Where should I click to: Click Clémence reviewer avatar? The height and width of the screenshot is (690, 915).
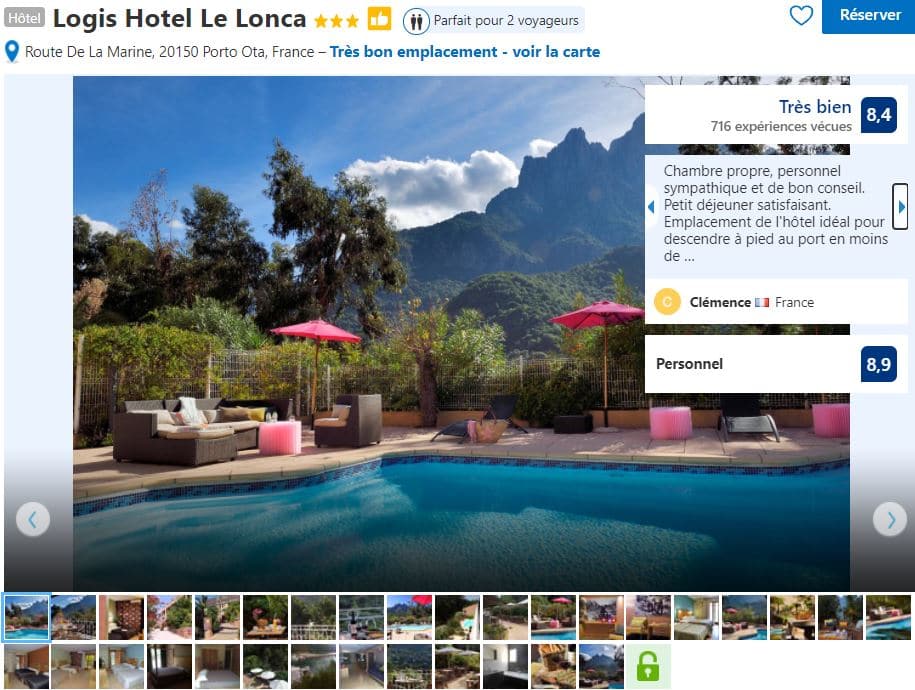[667, 302]
